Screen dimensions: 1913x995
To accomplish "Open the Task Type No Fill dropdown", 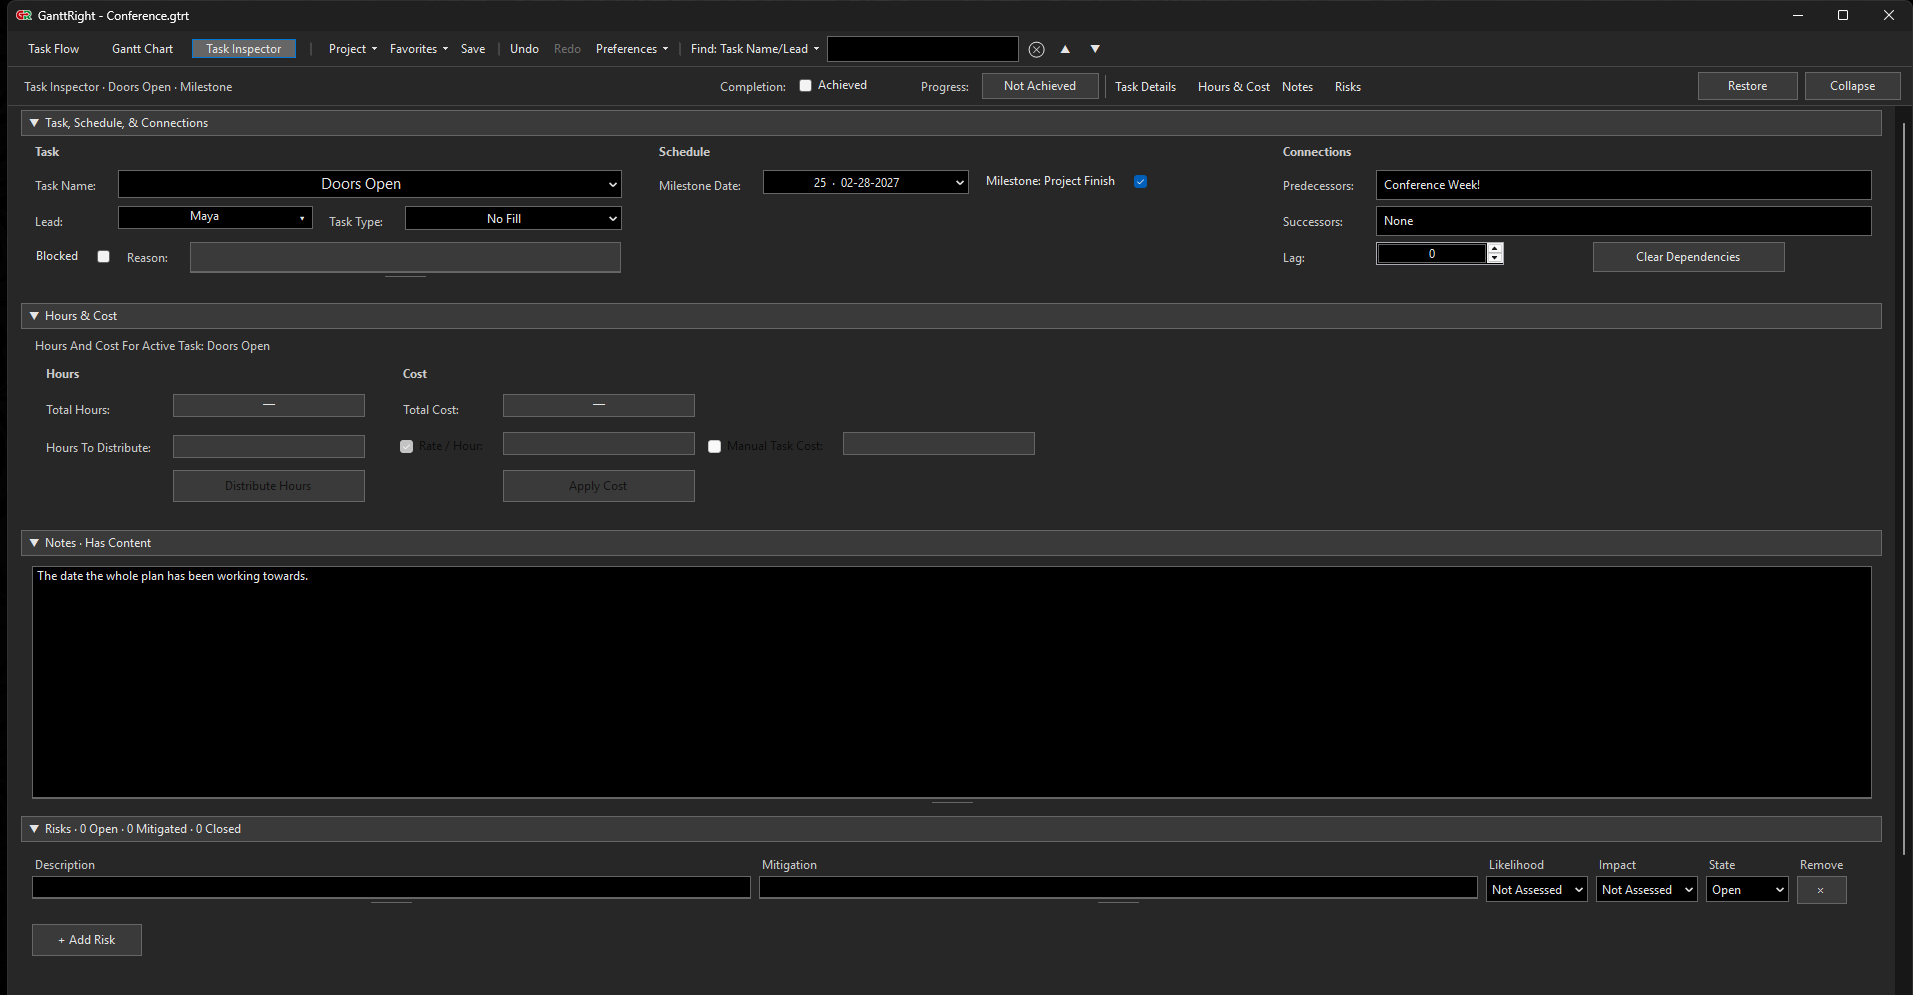I will tap(513, 218).
